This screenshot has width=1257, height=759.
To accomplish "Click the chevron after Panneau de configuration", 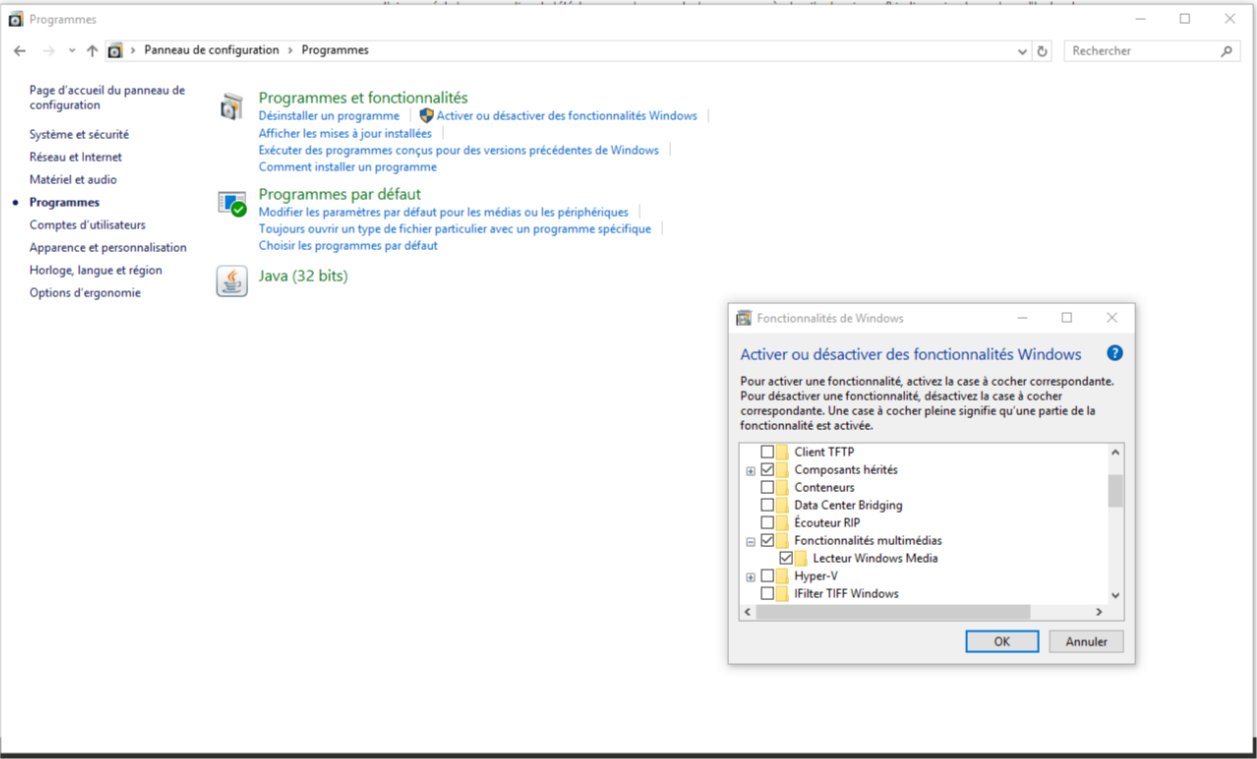I will (291, 50).
